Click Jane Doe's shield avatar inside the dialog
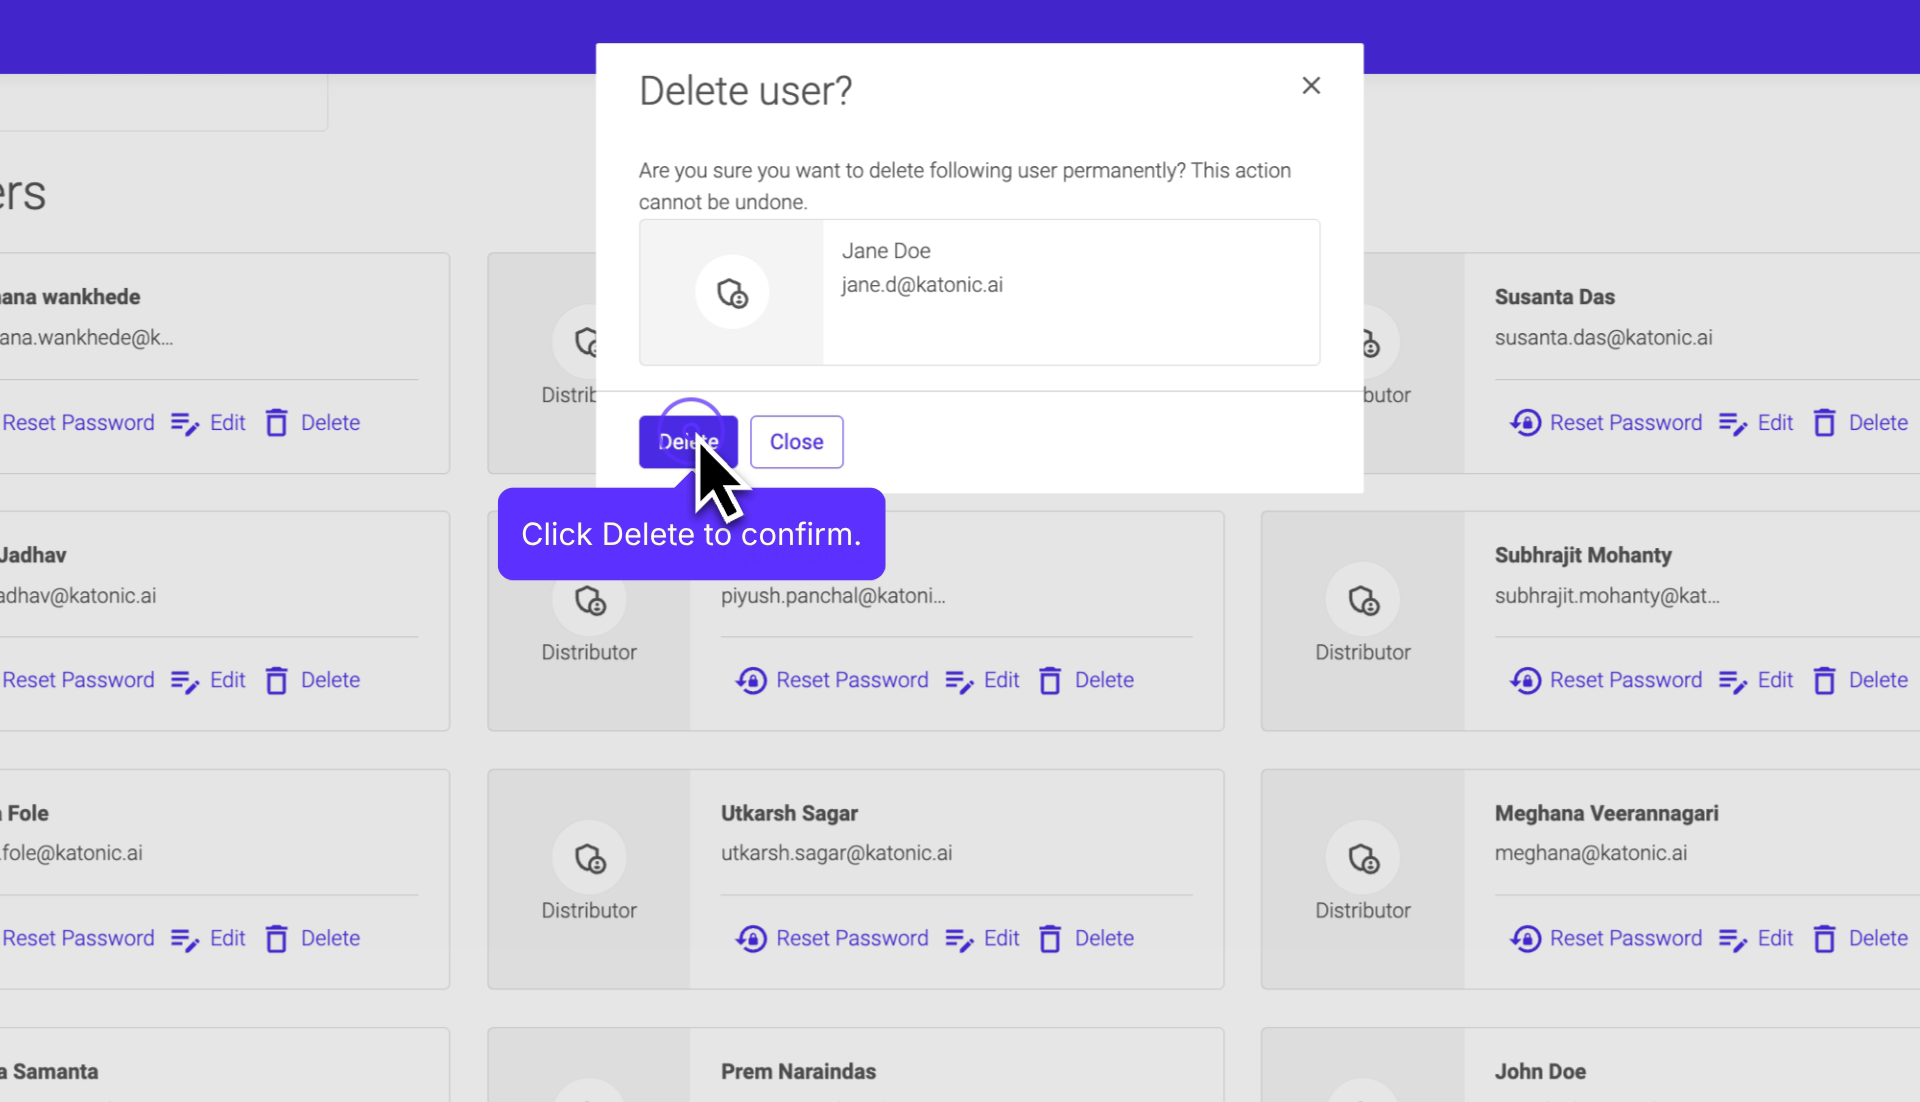1920x1102 pixels. tap(731, 292)
